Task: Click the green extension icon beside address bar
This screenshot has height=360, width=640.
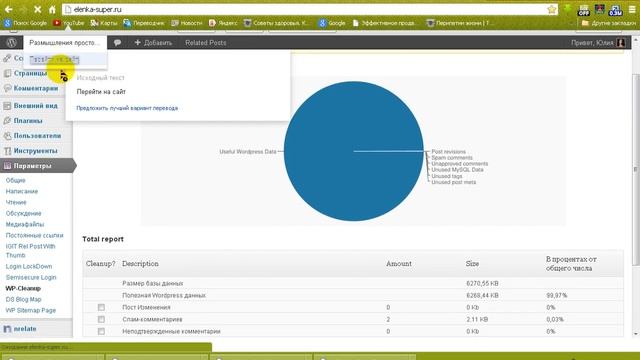Action: point(567,9)
